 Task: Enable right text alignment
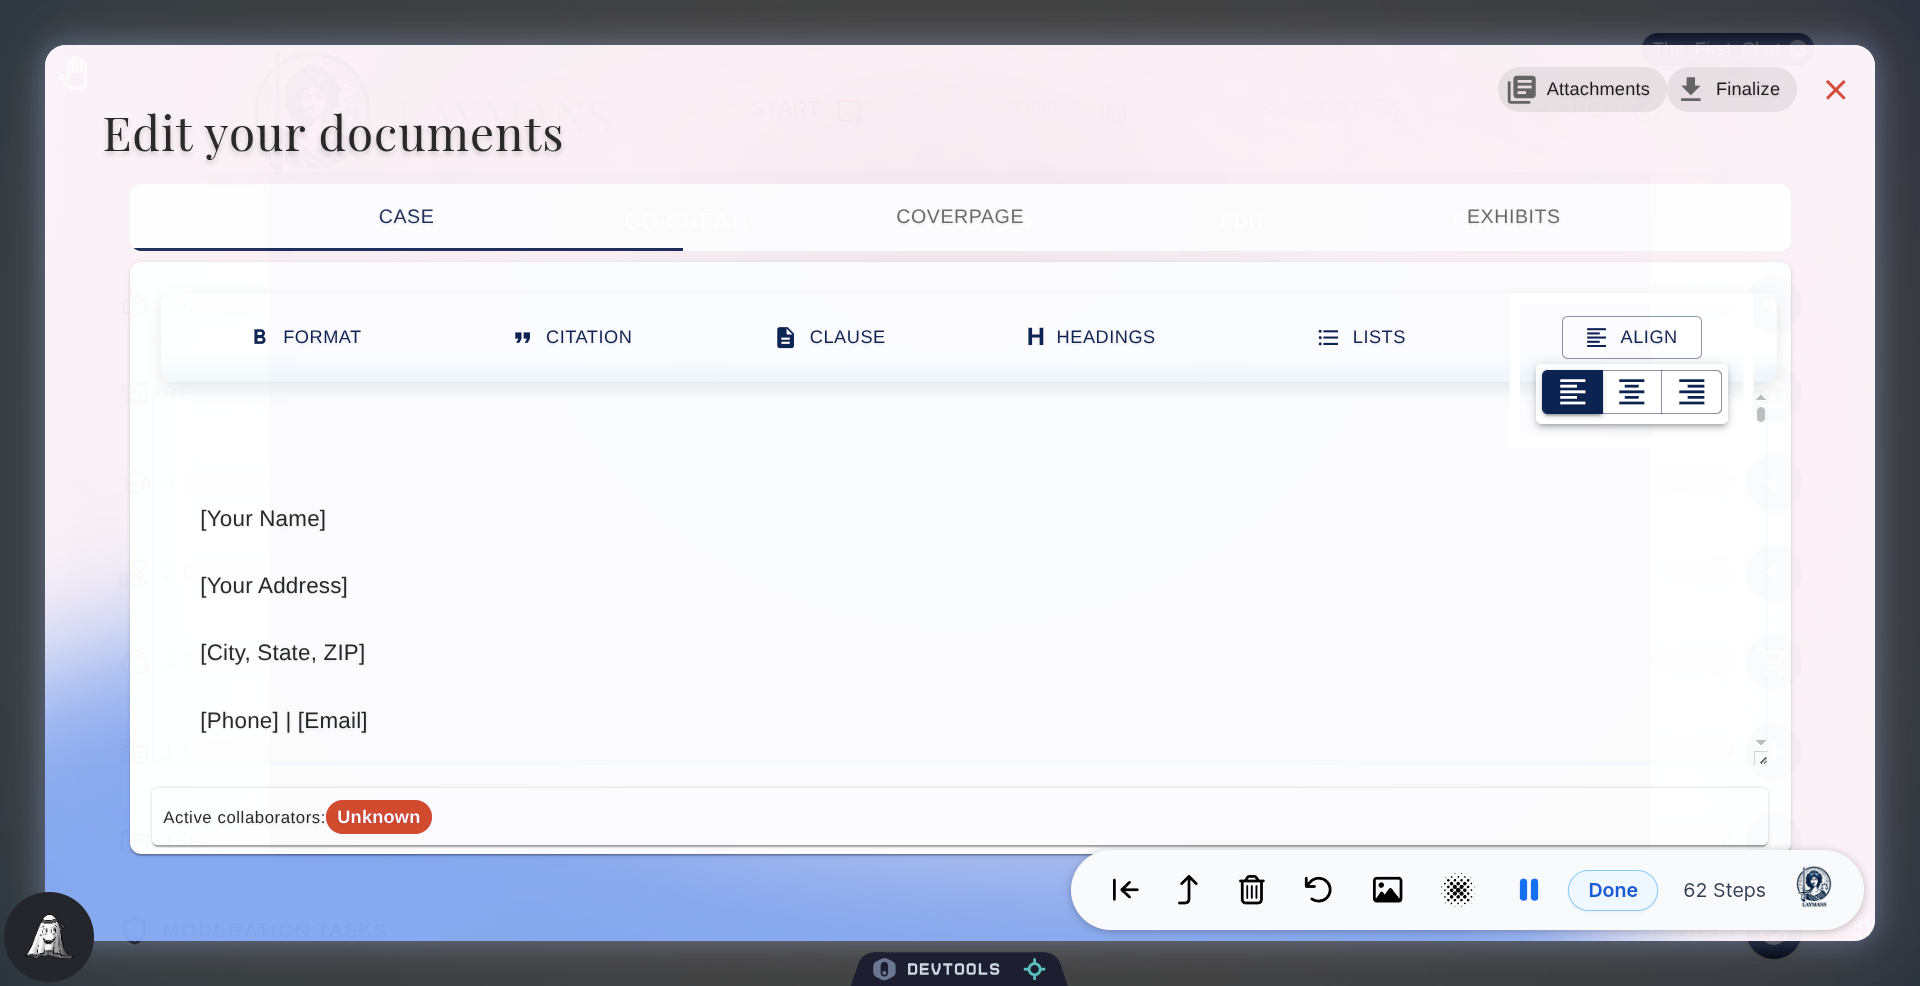point(1691,392)
